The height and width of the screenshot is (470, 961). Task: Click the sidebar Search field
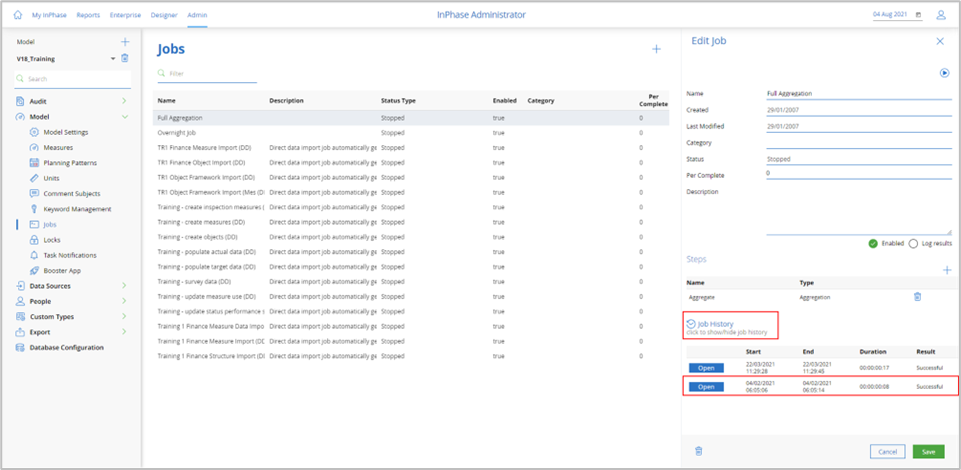click(72, 79)
